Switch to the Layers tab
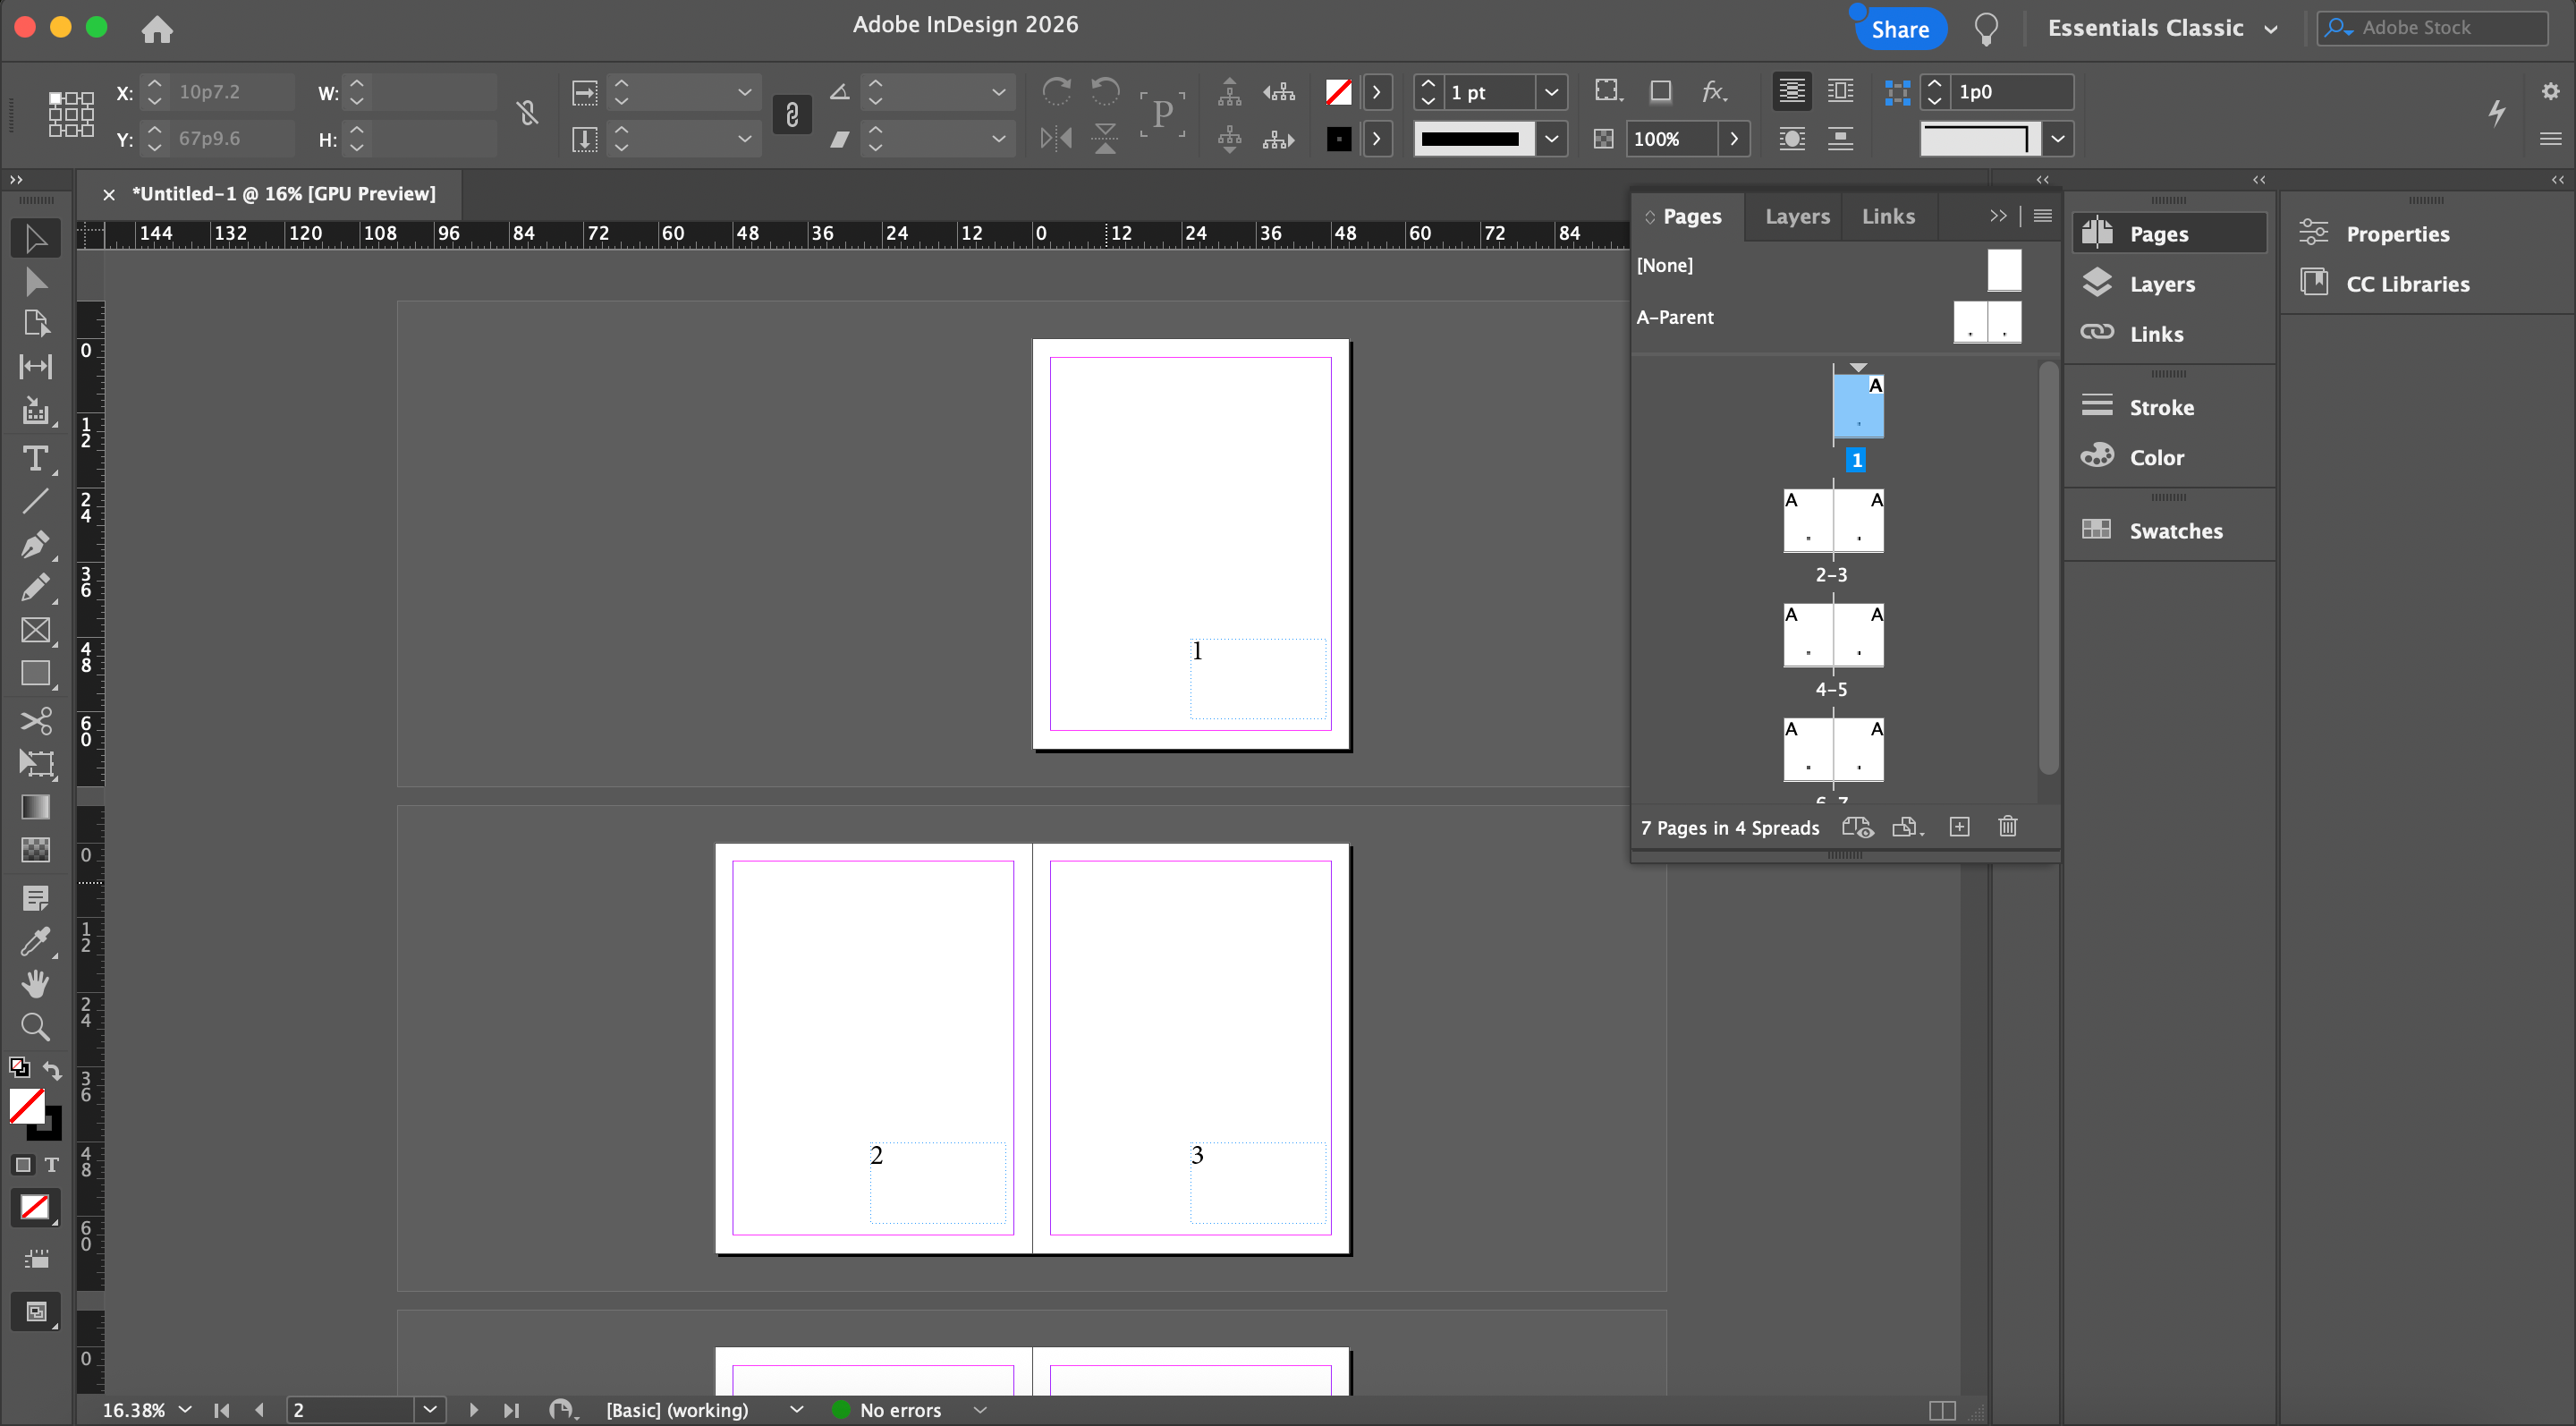 pos(1797,216)
